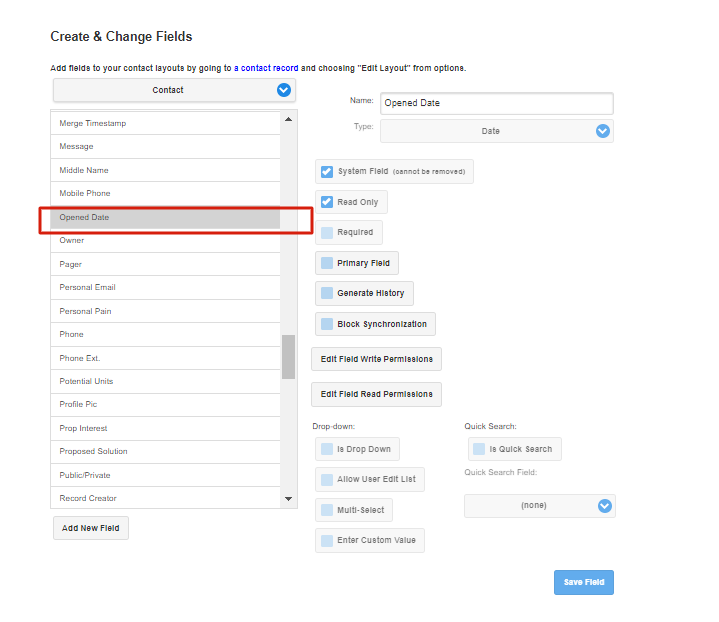
Task: Open the Contact record type dropdown
Action: click(174, 90)
